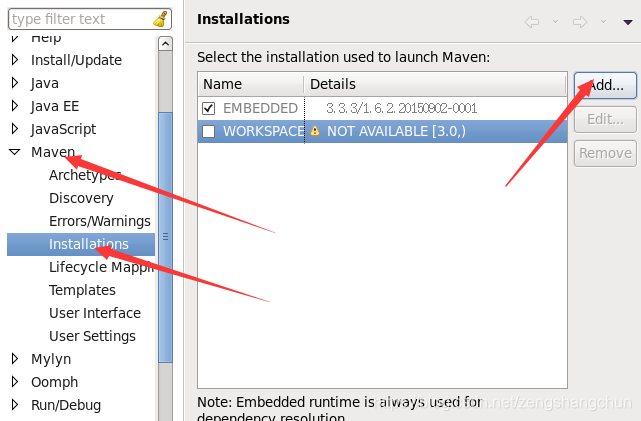The width and height of the screenshot is (641, 421).
Task: Open Templates under Maven
Action: click(82, 290)
